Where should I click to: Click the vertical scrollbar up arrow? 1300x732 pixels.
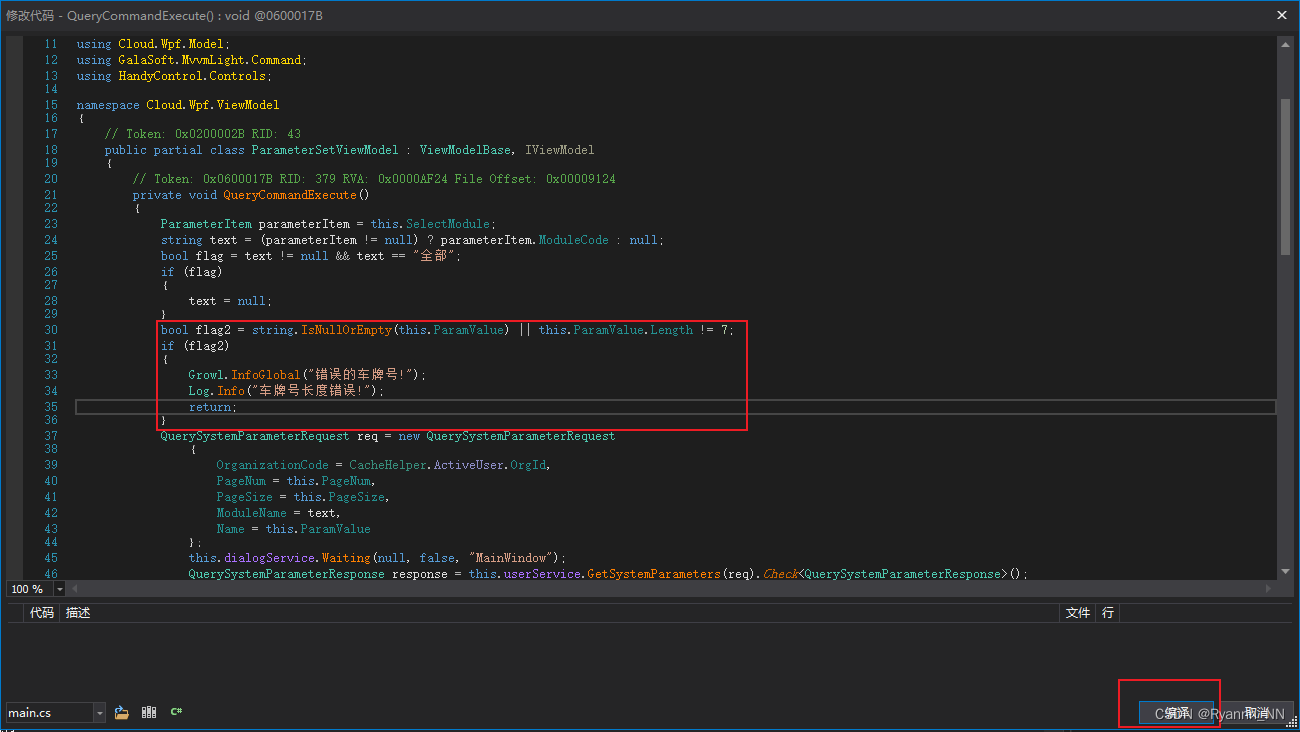point(1285,43)
